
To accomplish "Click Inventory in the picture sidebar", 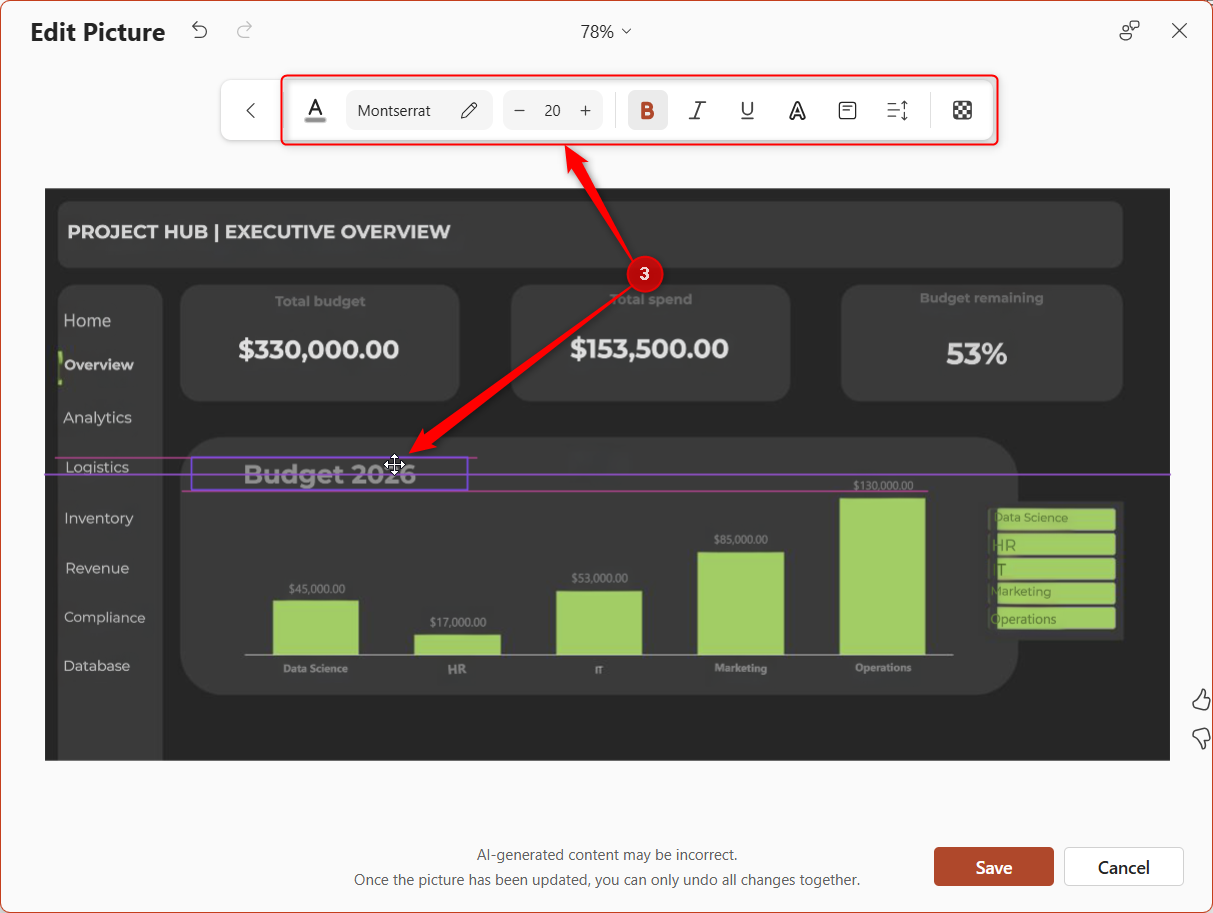I will [x=98, y=518].
